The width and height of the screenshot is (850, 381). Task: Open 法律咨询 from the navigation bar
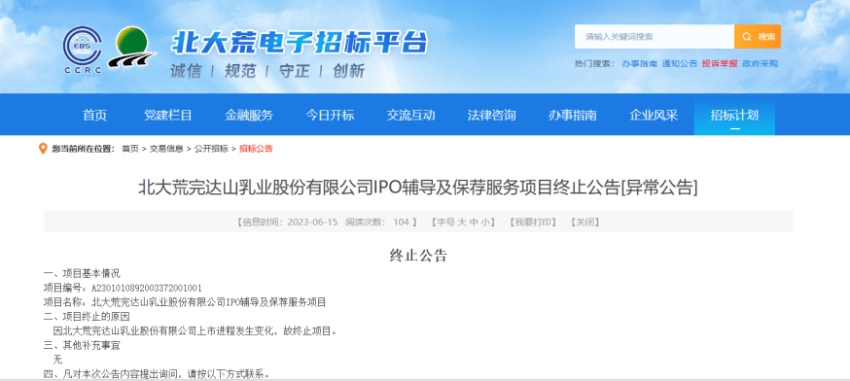pos(492,115)
